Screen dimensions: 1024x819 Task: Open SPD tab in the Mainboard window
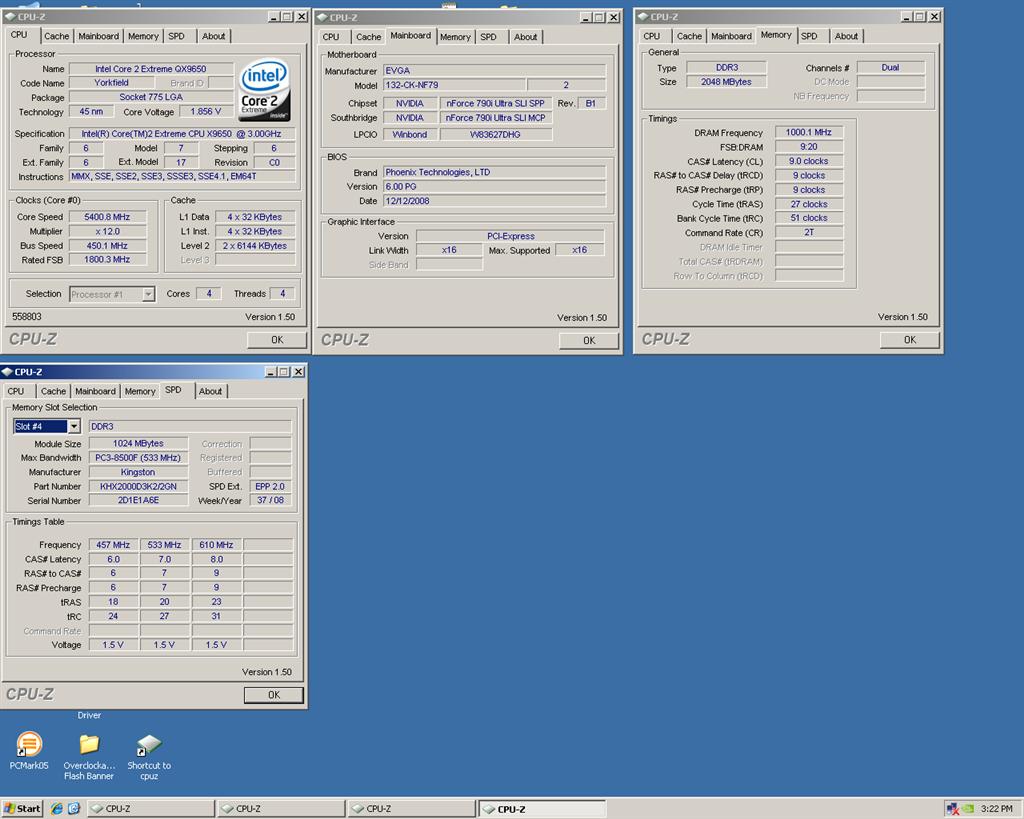coord(488,37)
